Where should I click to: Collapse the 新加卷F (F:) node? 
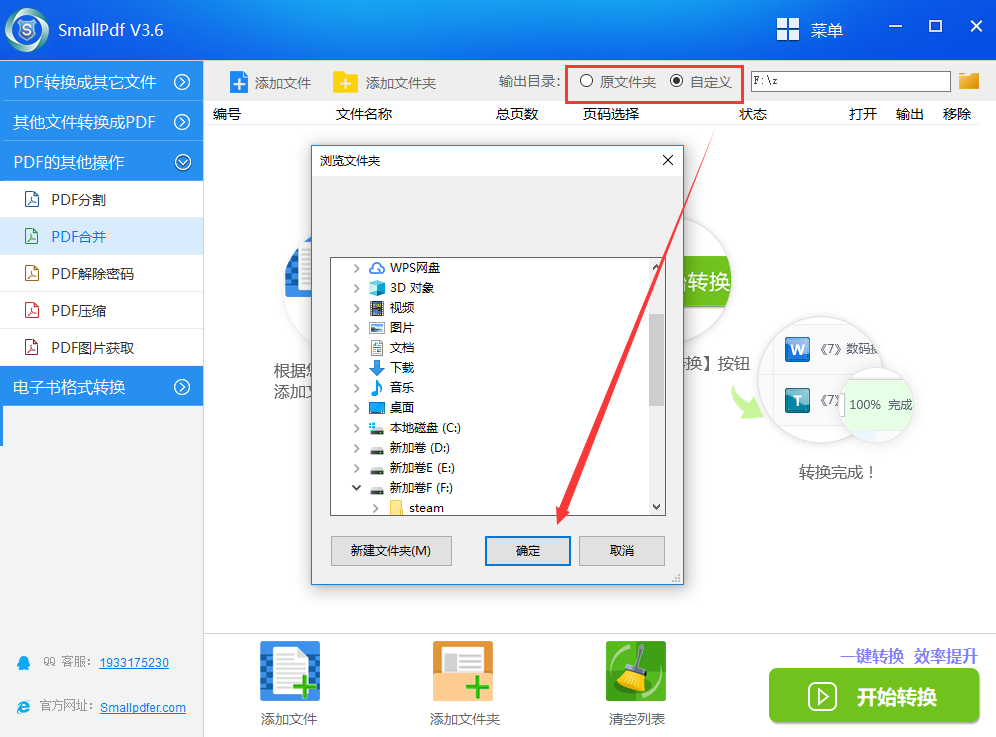356,488
